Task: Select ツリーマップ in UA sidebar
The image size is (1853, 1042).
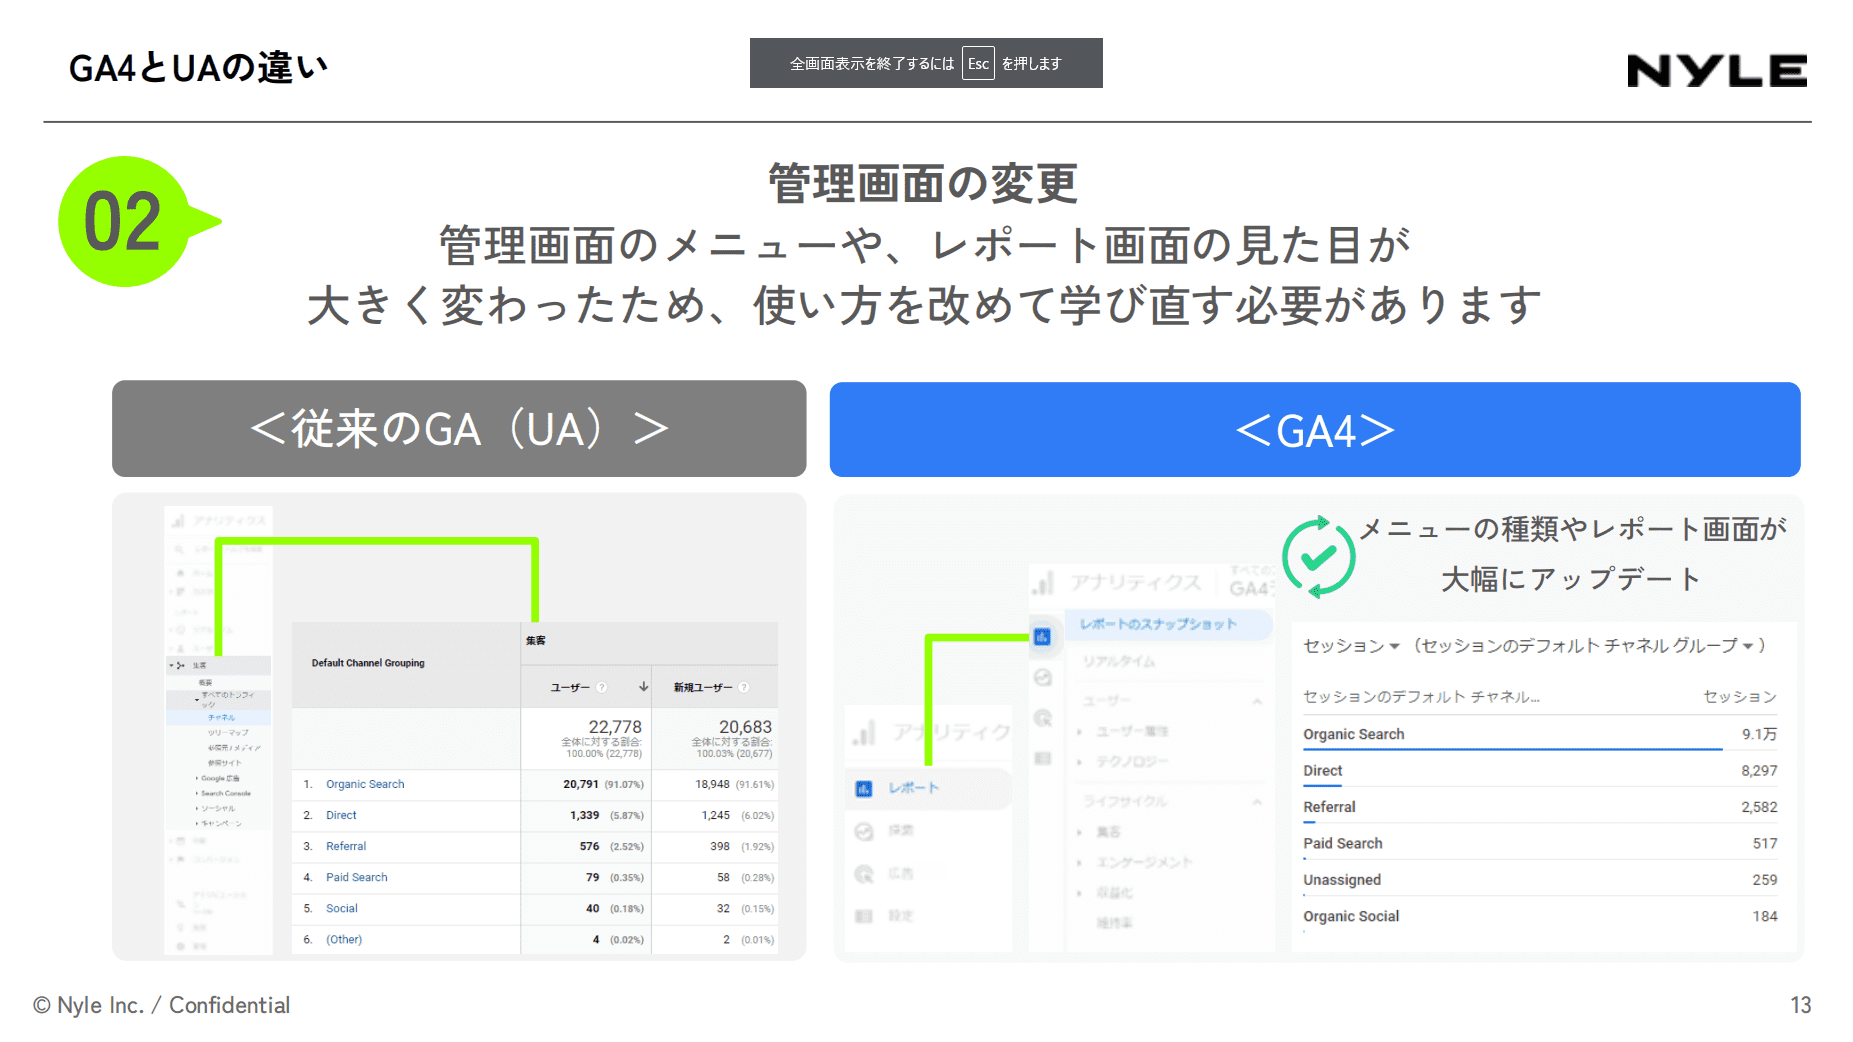Action: (228, 733)
